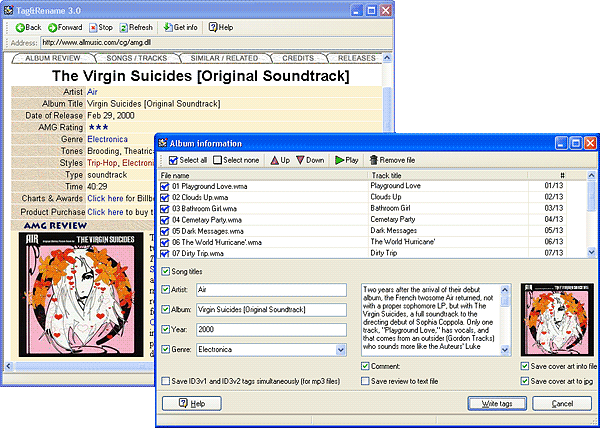
Task: Uncheck 02 Clouds Up.wma file
Action: tap(165, 198)
